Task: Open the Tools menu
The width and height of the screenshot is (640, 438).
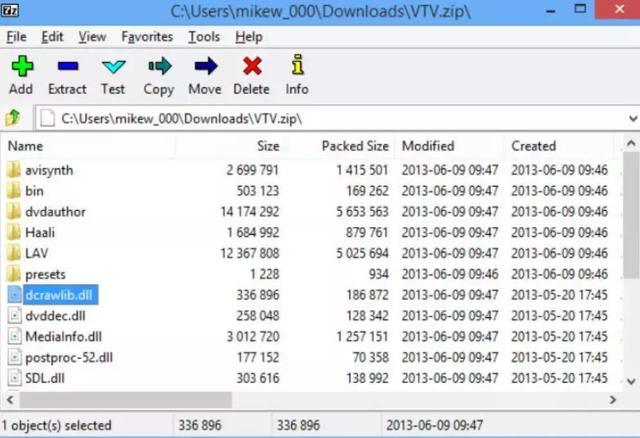Action: (x=204, y=37)
